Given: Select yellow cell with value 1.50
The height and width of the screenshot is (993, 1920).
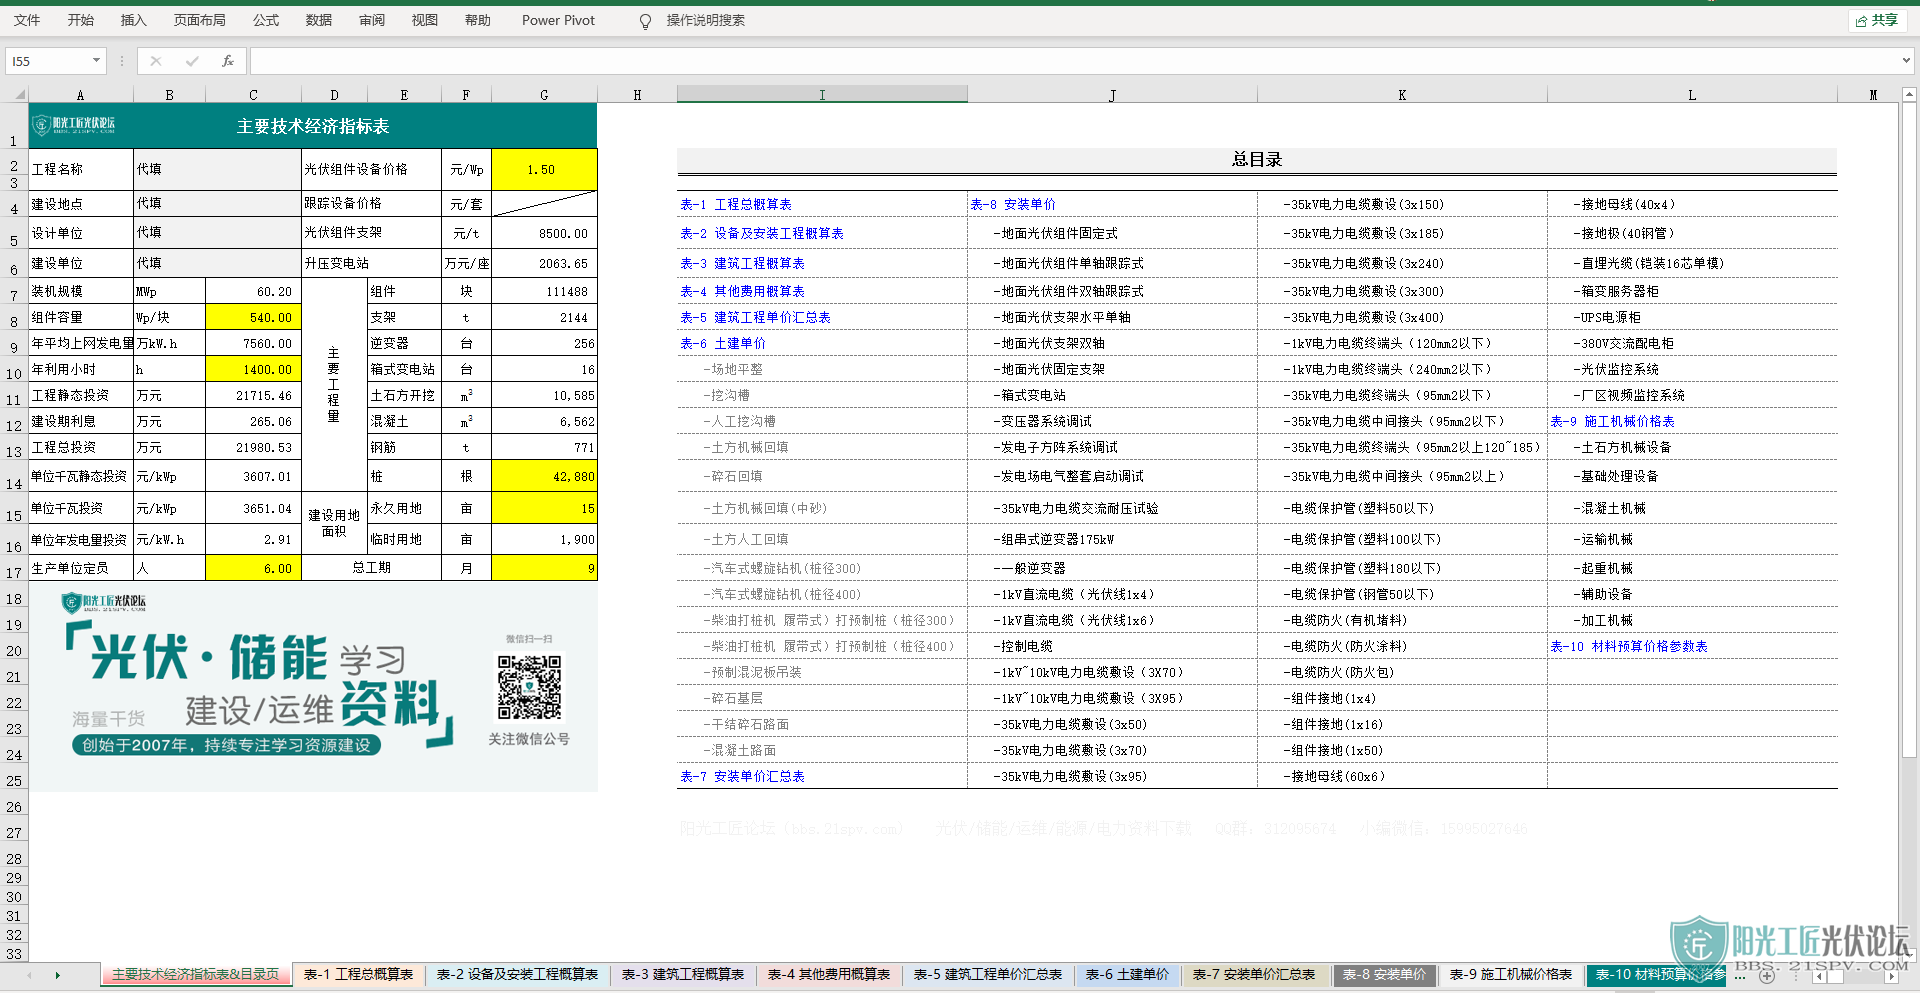Looking at the screenshot, I should tap(544, 170).
